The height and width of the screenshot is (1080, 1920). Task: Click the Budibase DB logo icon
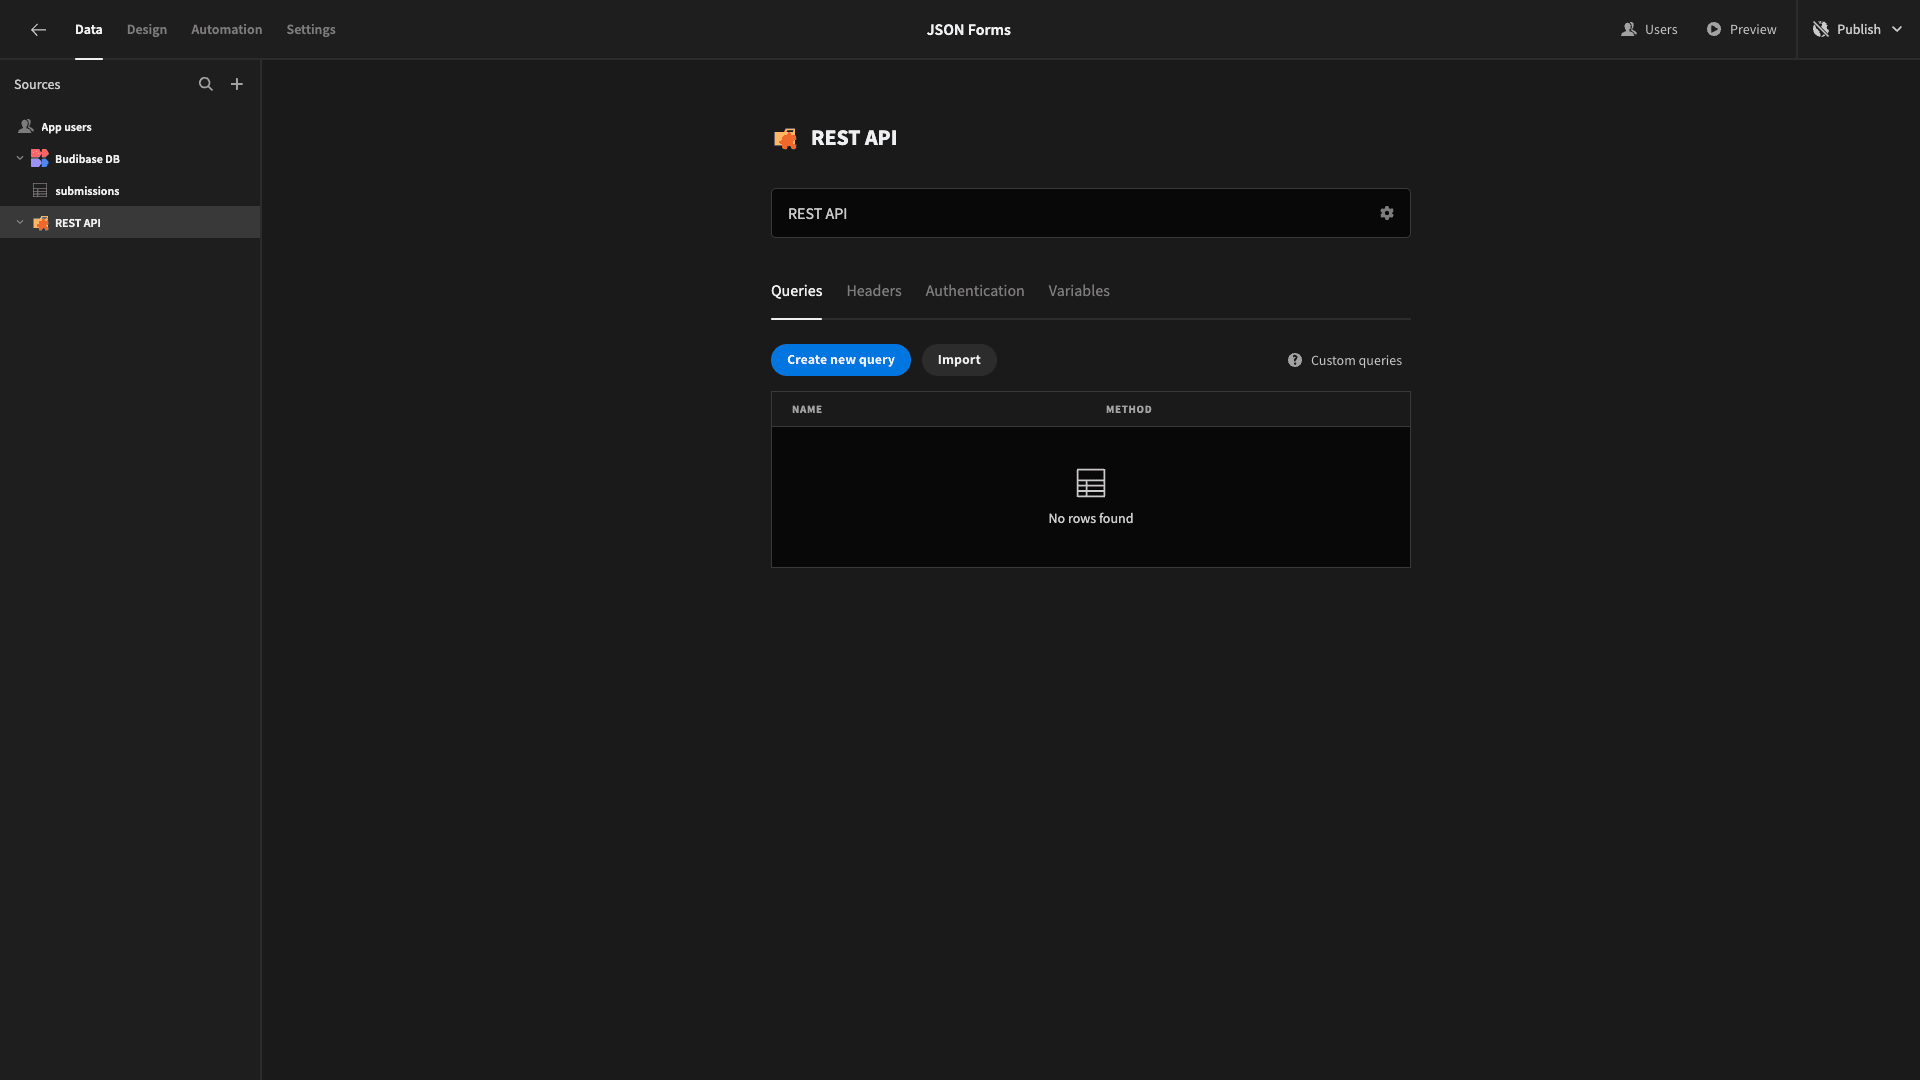coord(40,159)
